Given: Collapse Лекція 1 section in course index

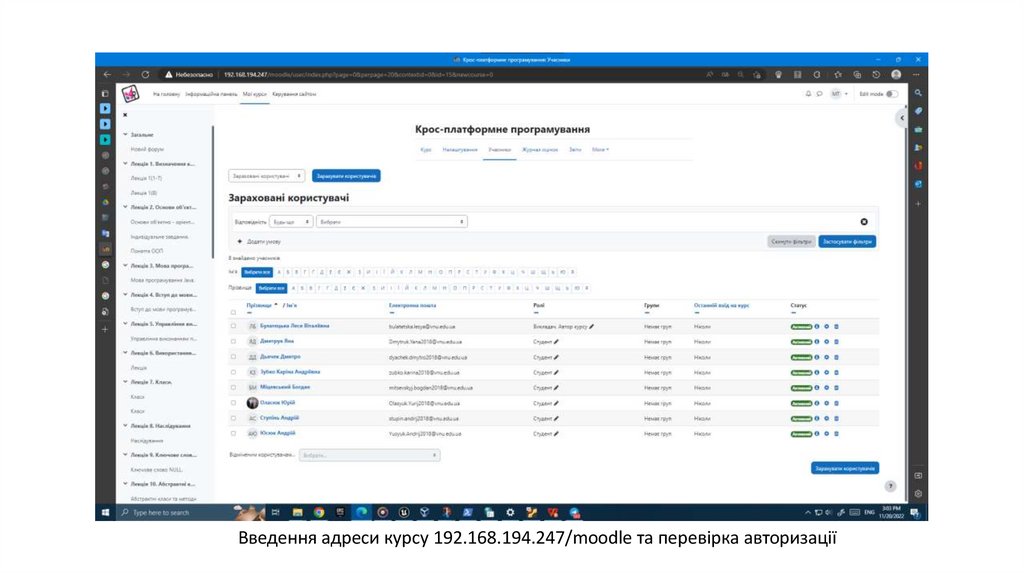Looking at the screenshot, I should (125, 164).
